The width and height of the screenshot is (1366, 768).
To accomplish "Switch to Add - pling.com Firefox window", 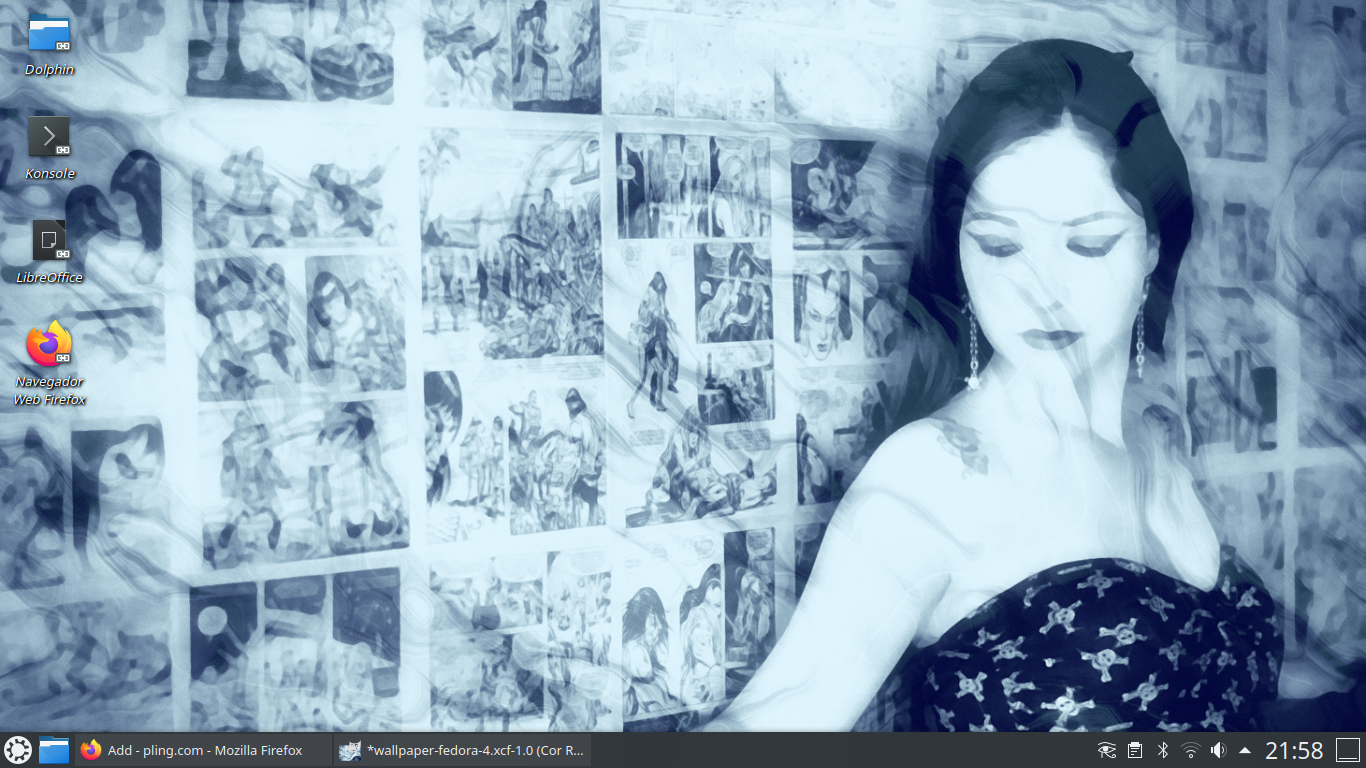I will click(x=203, y=750).
